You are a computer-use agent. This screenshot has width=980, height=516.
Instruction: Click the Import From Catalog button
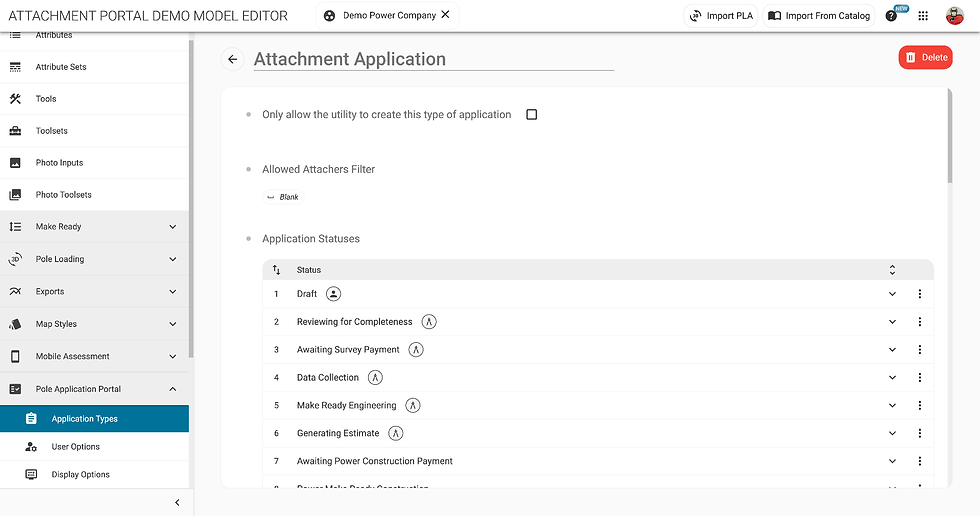(x=819, y=16)
